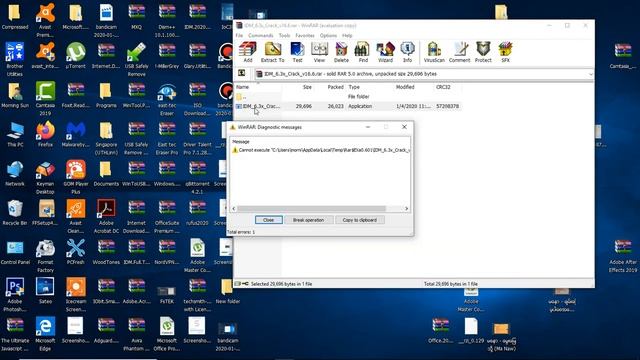Click the dialog's horizontal scrollbar right arrow

(407, 209)
